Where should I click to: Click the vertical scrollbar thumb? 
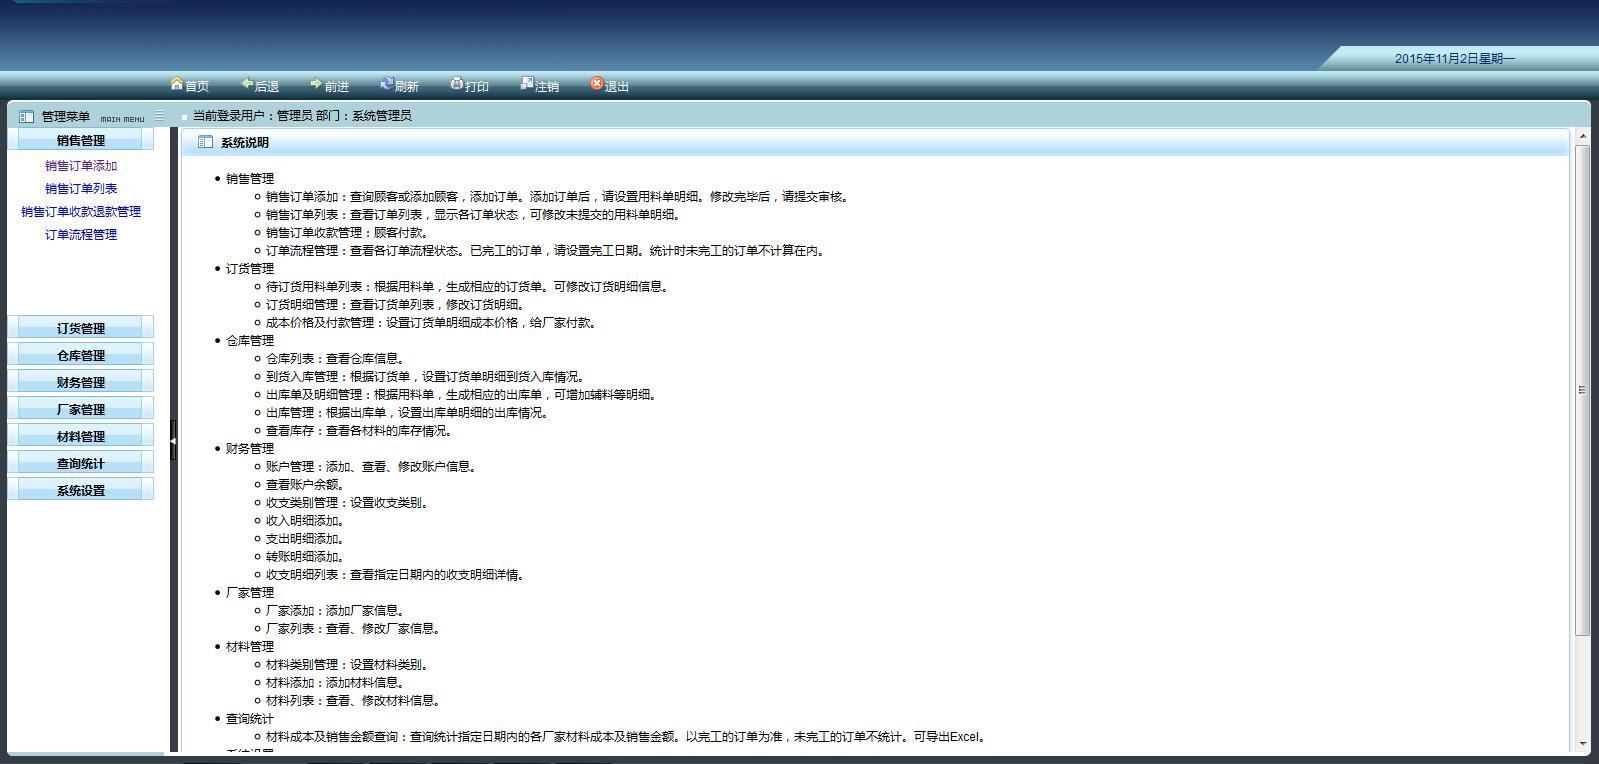coord(1582,390)
